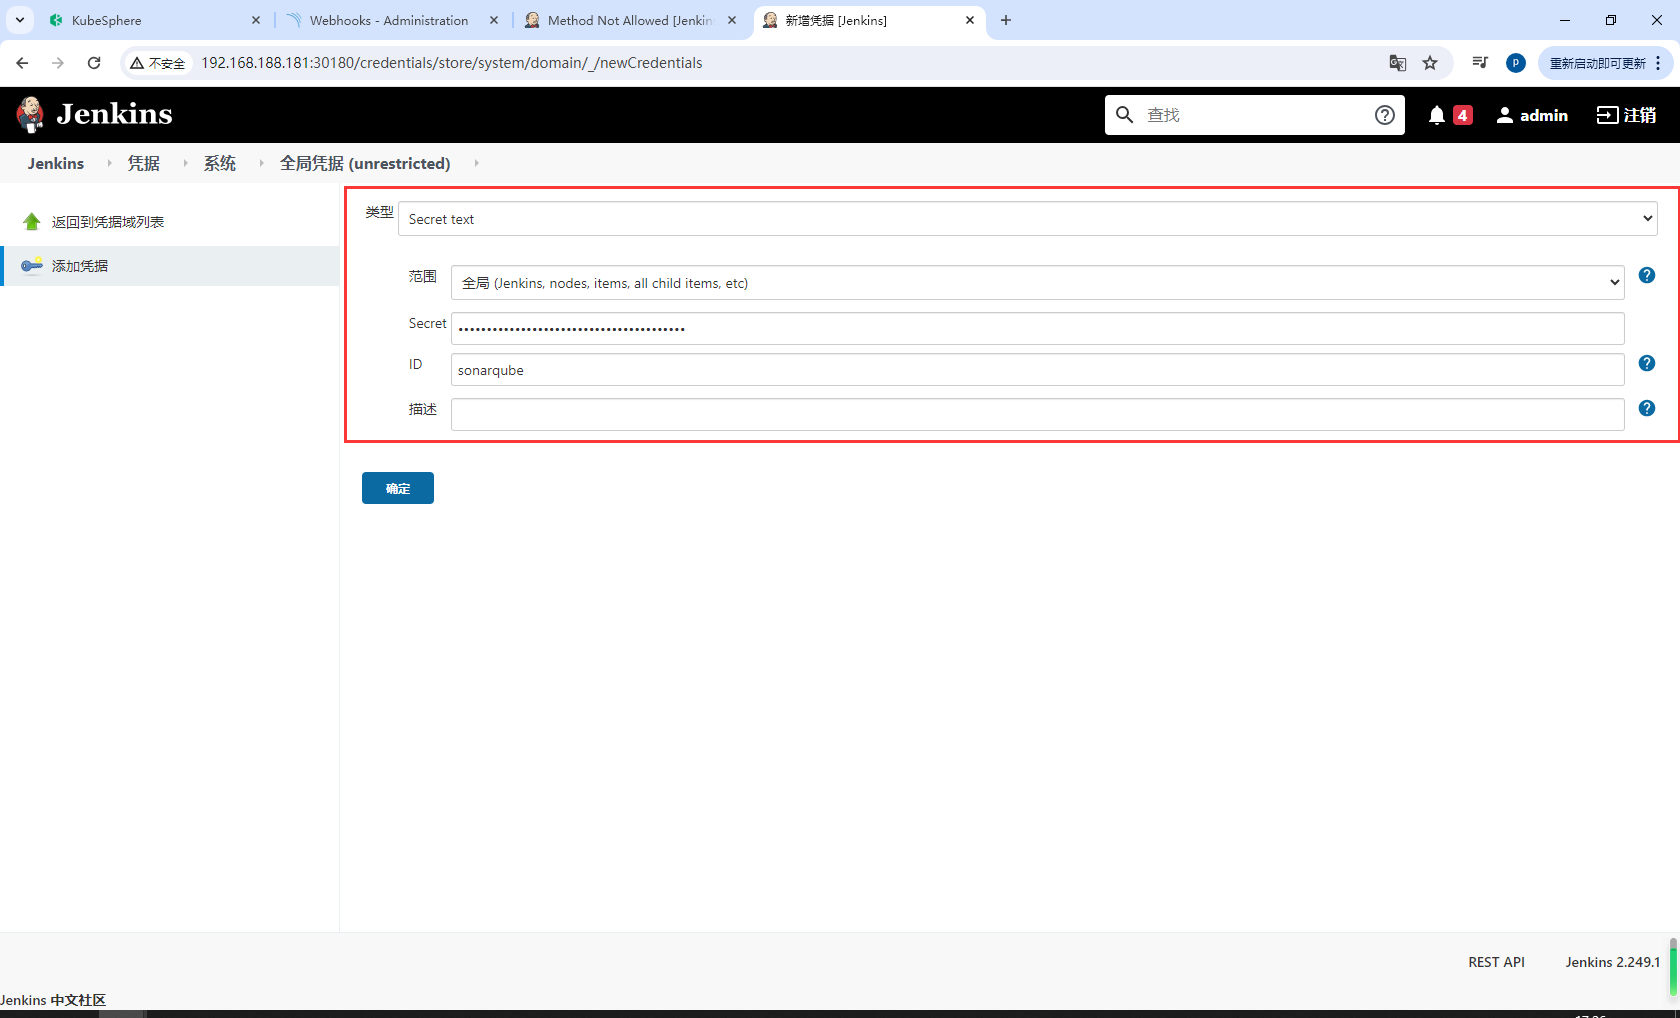Open the REST API footer link
This screenshot has height=1018, width=1680.
pos(1496,962)
